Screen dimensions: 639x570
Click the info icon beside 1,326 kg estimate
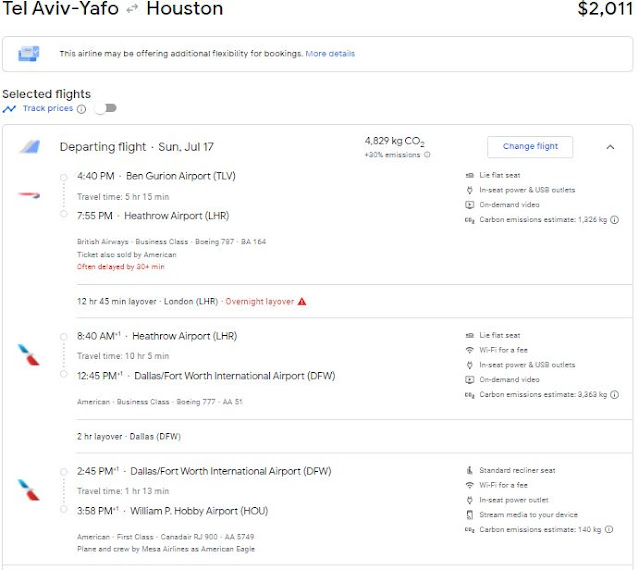(x=614, y=220)
